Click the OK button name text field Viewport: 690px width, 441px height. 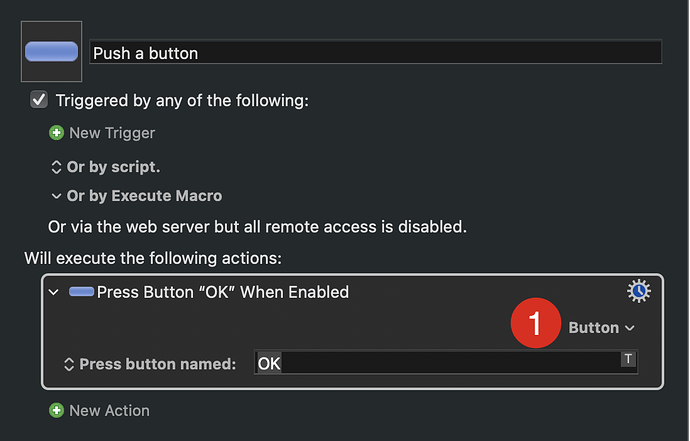[x=446, y=363]
